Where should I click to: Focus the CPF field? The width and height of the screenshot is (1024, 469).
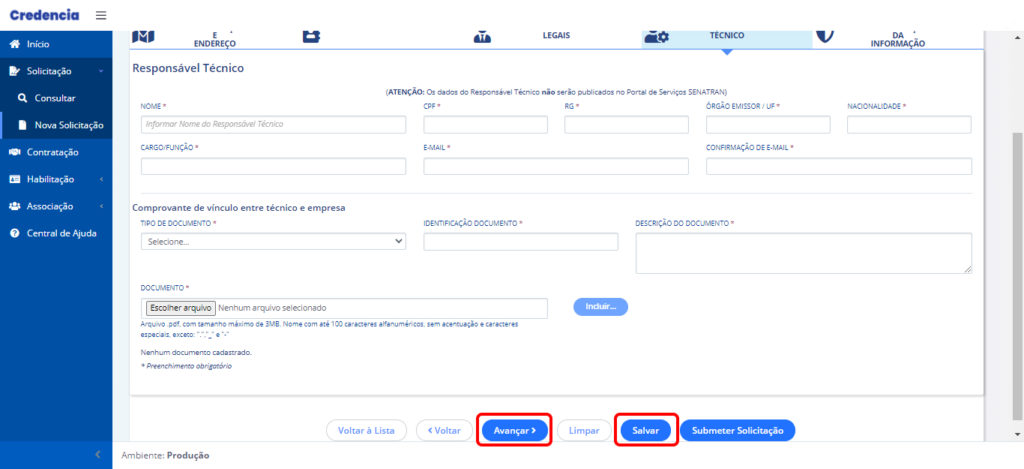pos(485,124)
